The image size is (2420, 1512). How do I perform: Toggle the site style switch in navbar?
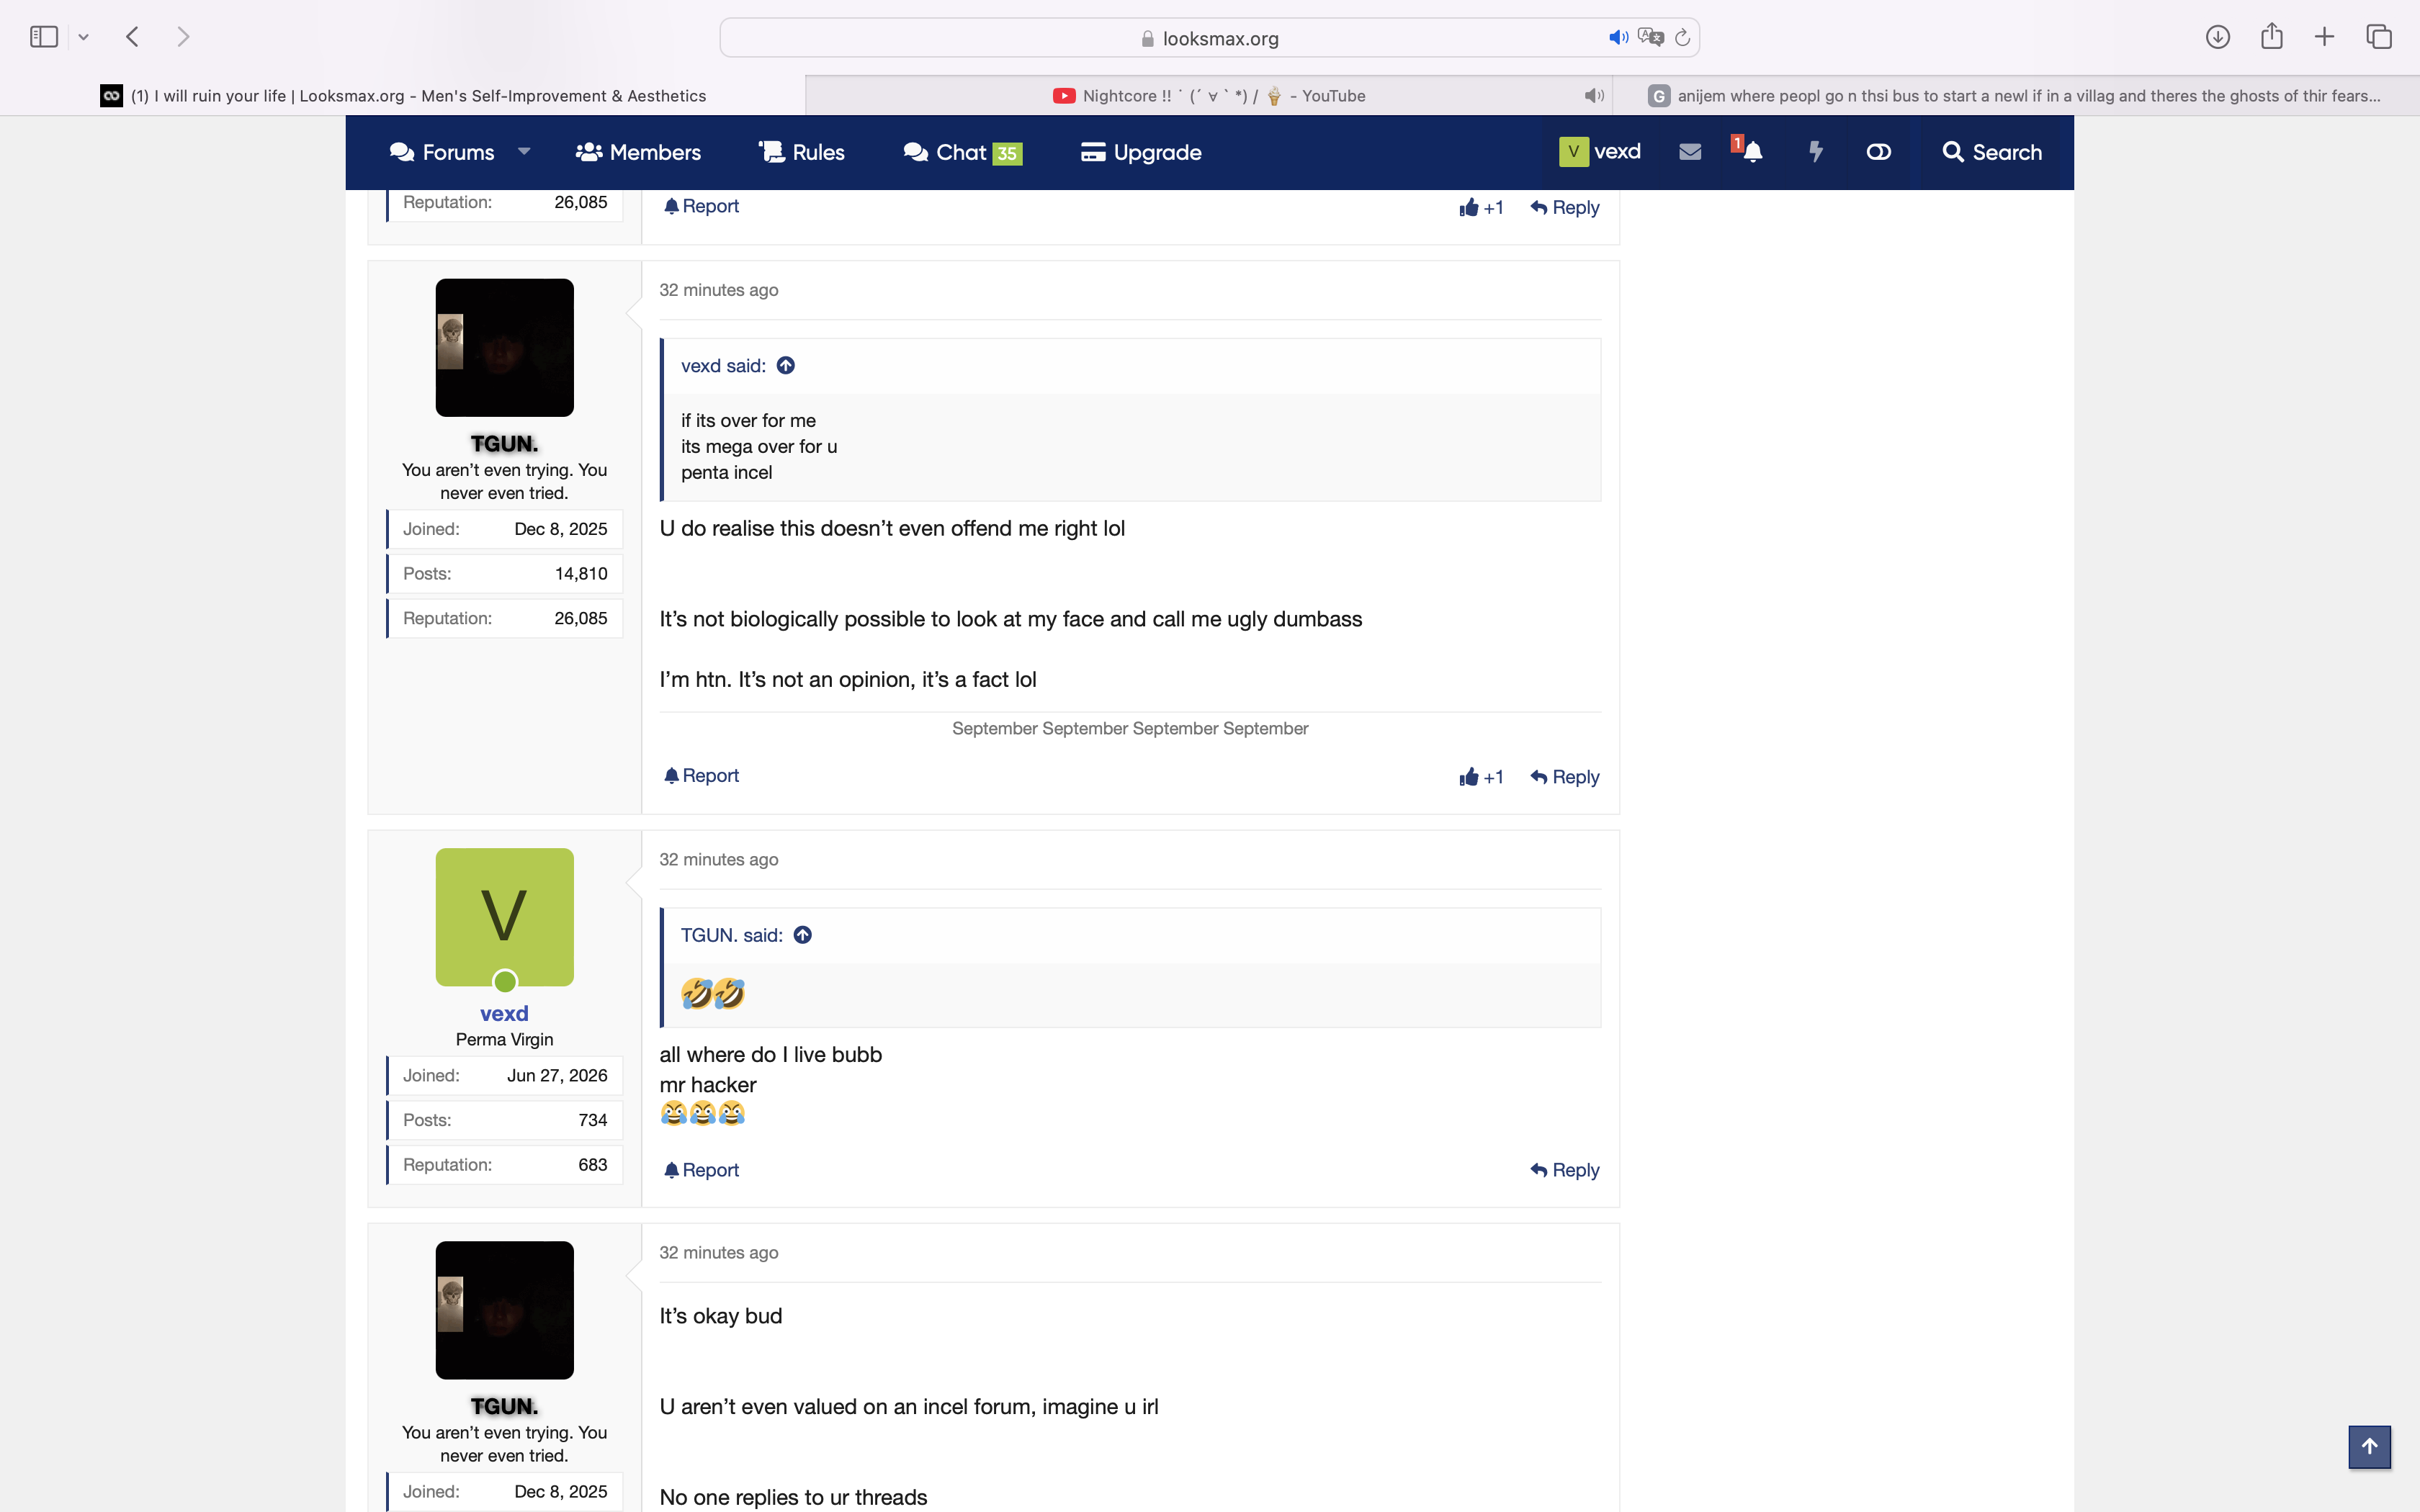(1878, 152)
